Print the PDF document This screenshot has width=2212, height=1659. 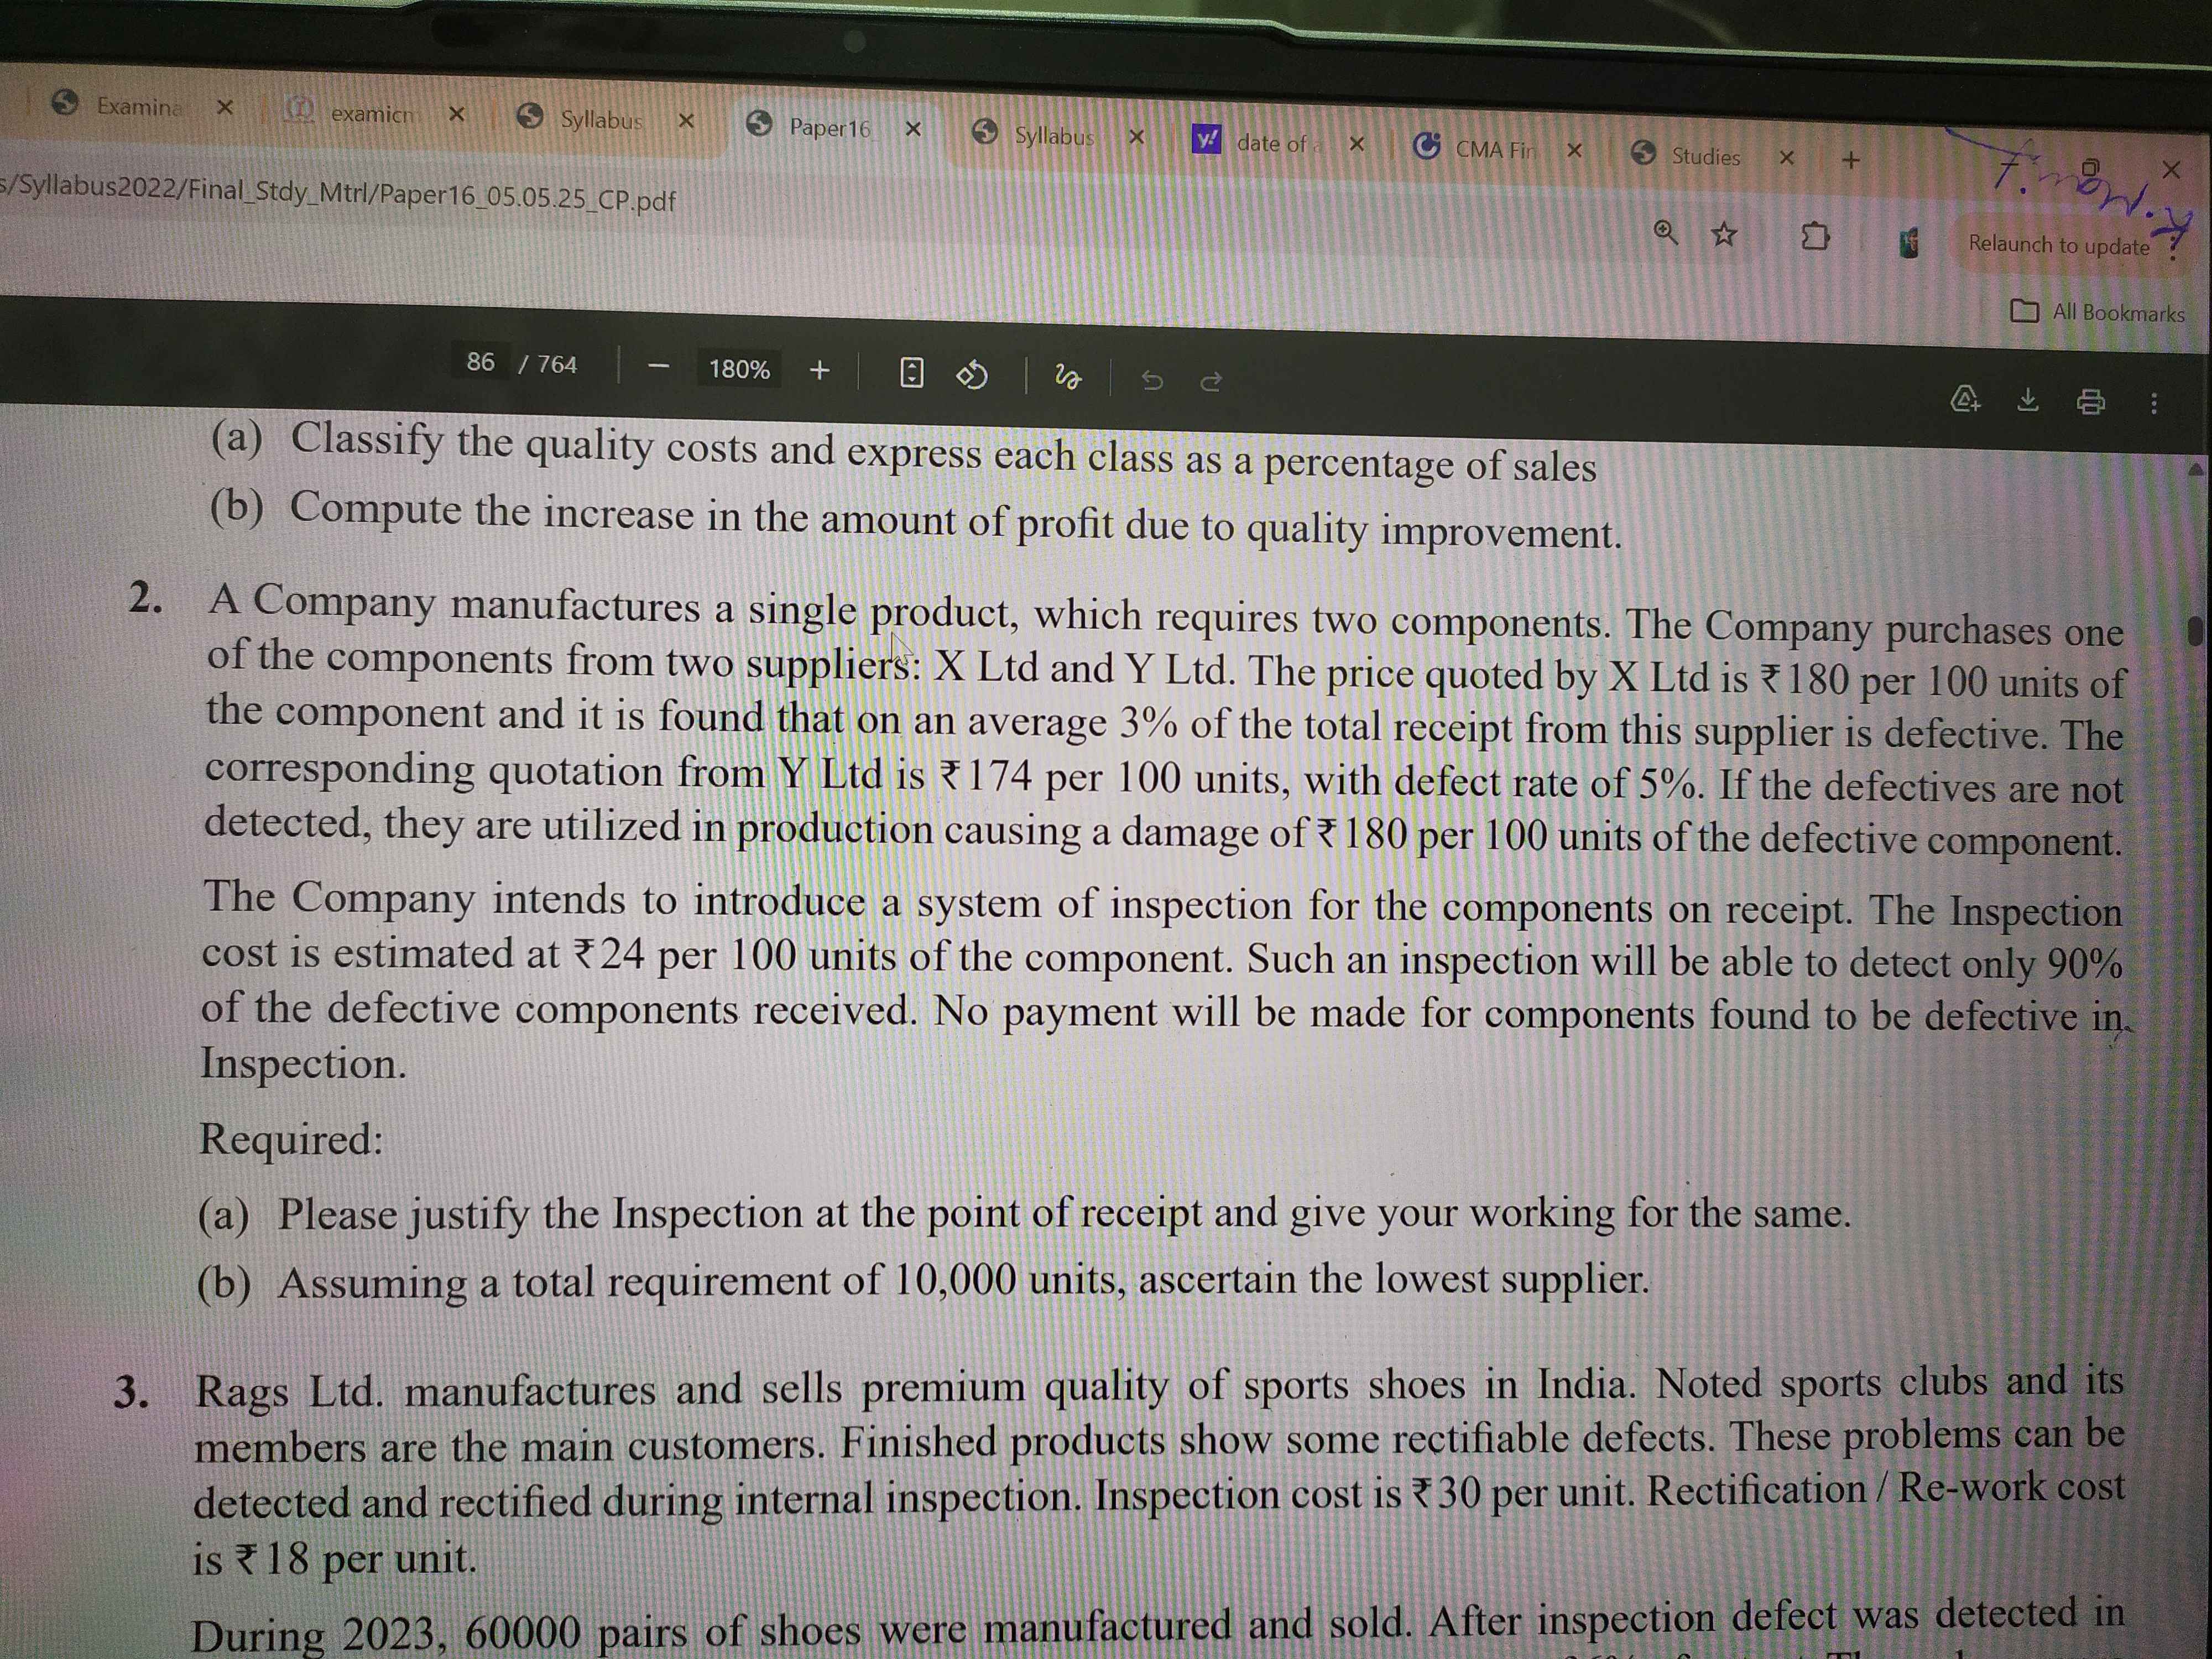click(2090, 402)
